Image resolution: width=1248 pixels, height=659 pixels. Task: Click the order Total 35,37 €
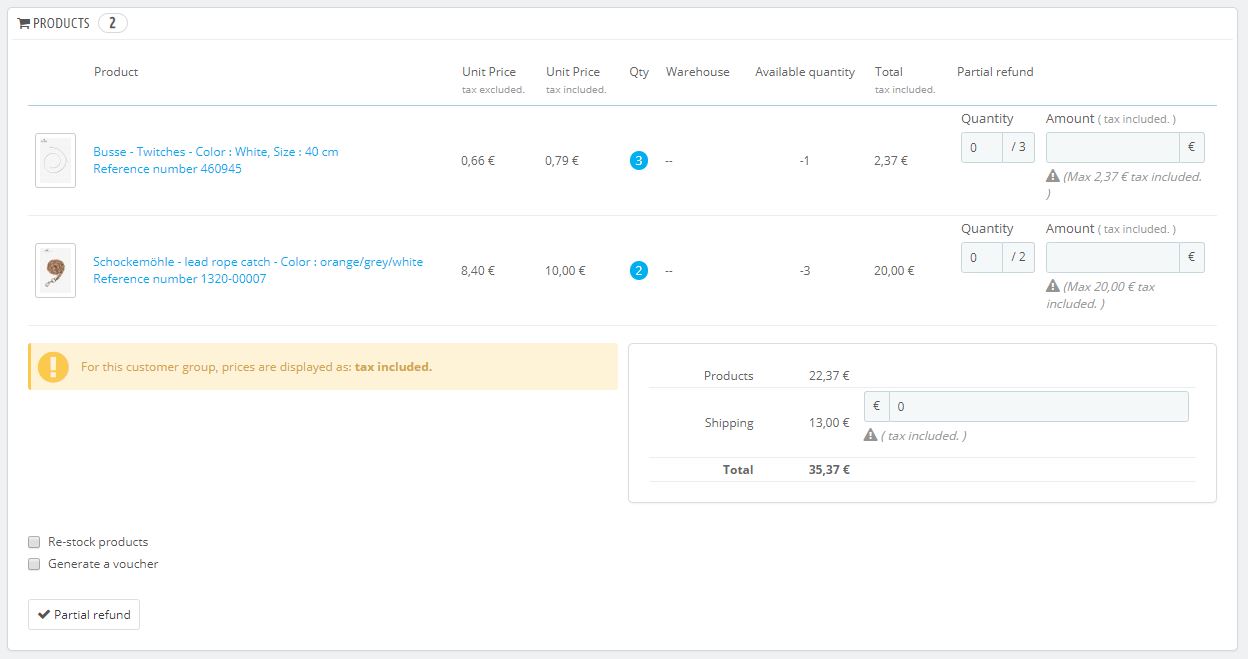pyautogui.click(x=829, y=469)
